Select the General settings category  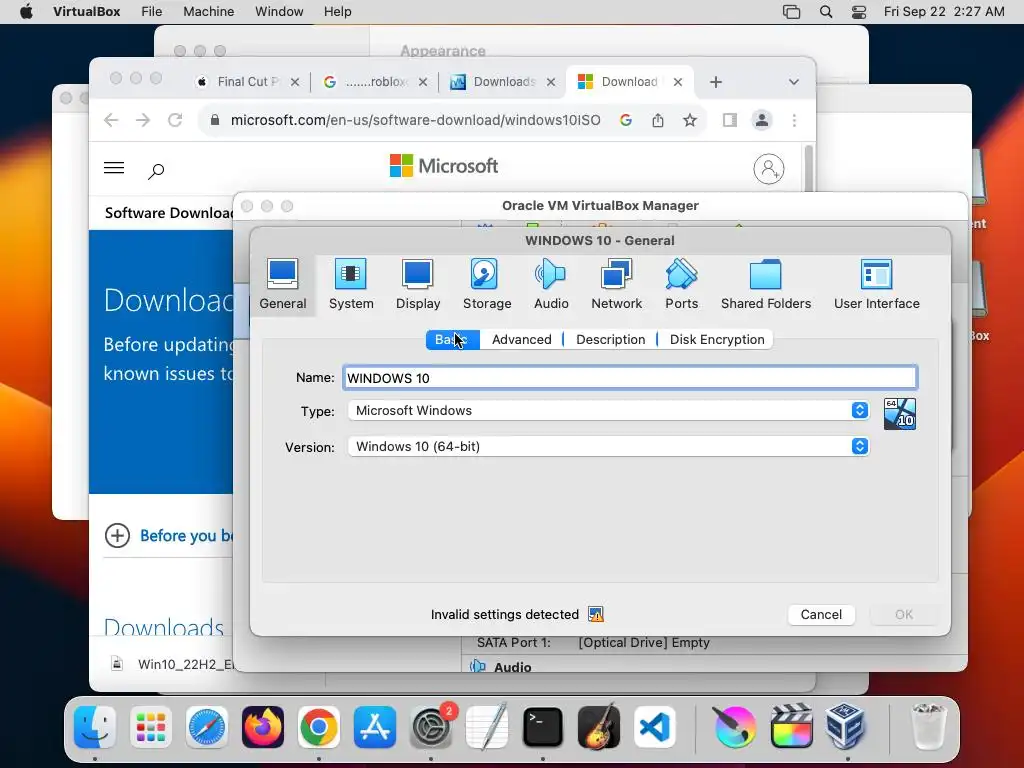(282, 284)
